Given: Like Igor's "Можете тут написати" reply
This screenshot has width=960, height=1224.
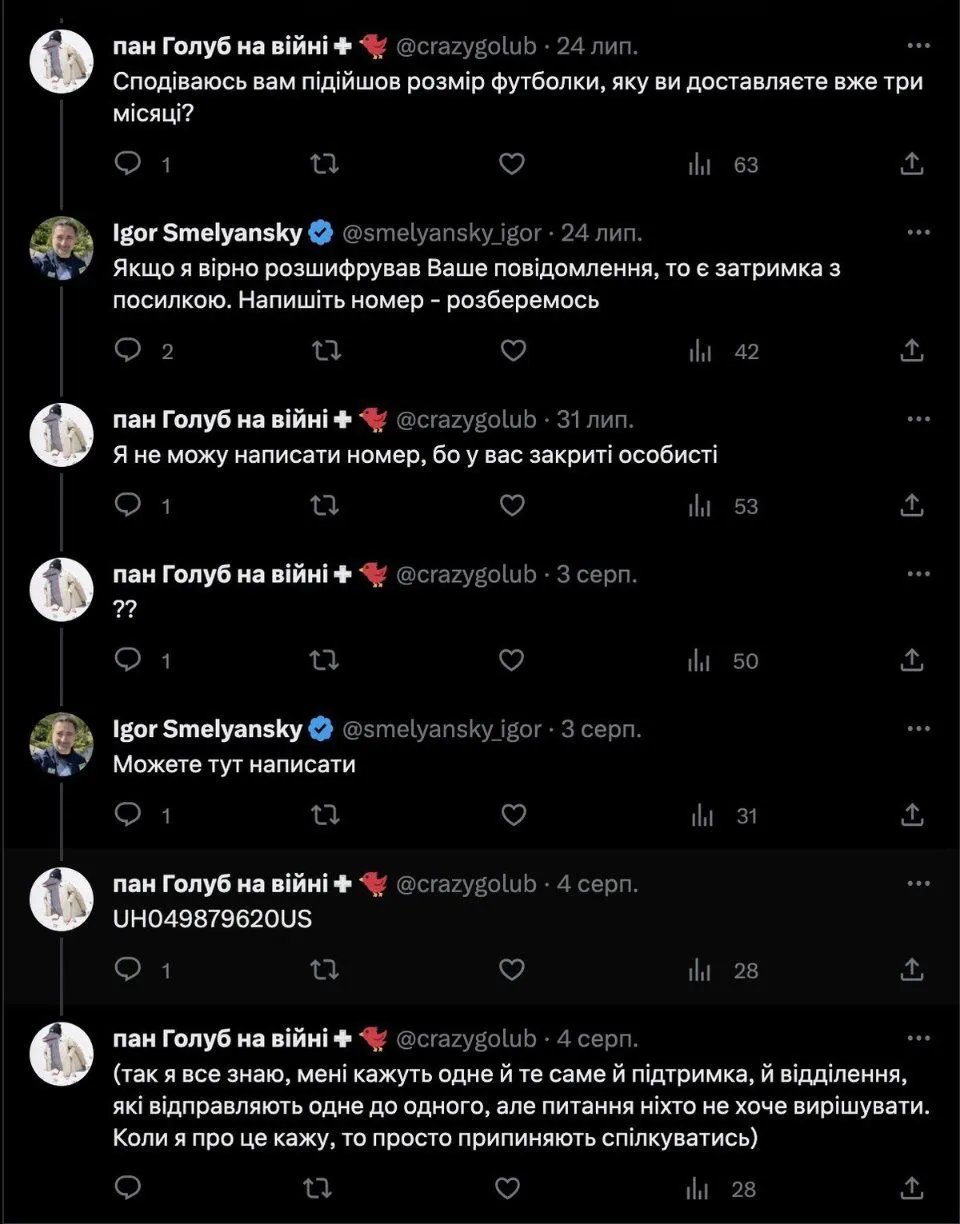Looking at the screenshot, I should (x=512, y=816).
